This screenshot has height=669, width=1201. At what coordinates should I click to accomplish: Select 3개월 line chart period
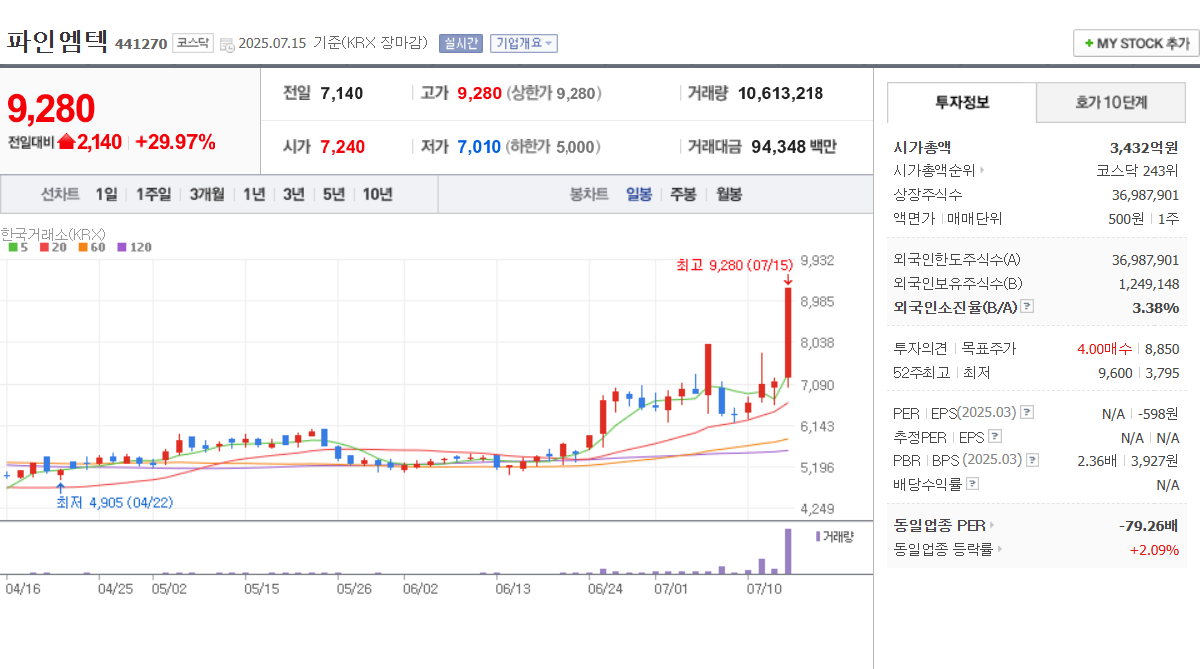[207, 194]
